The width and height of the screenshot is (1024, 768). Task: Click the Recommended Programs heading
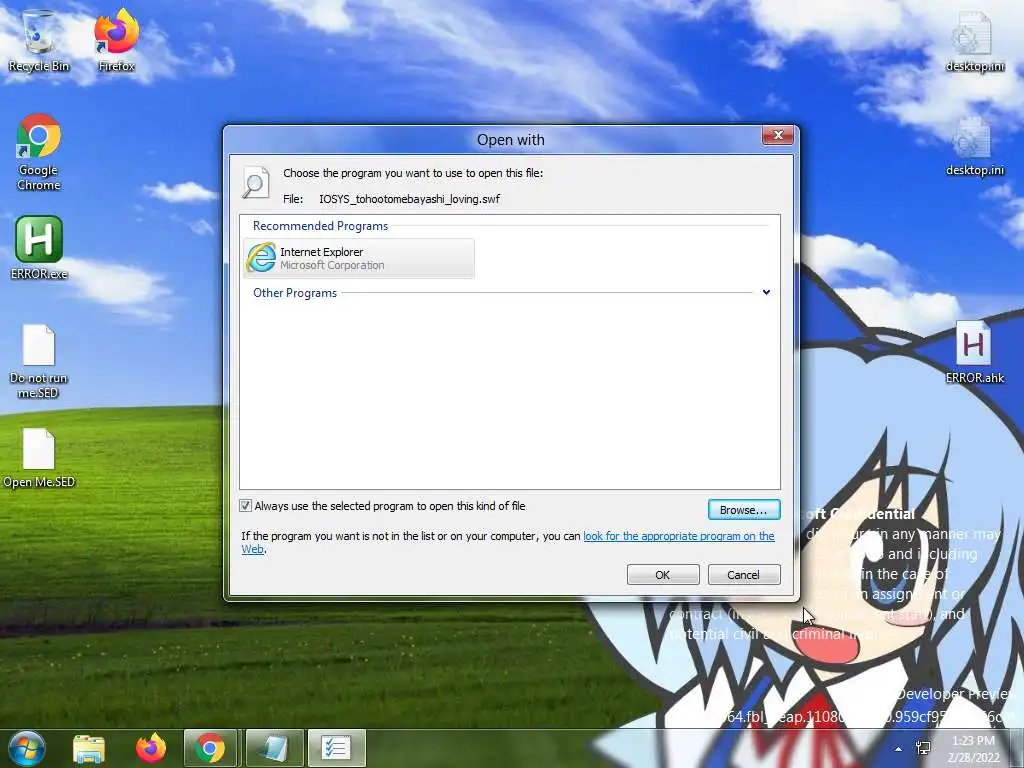coord(320,226)
